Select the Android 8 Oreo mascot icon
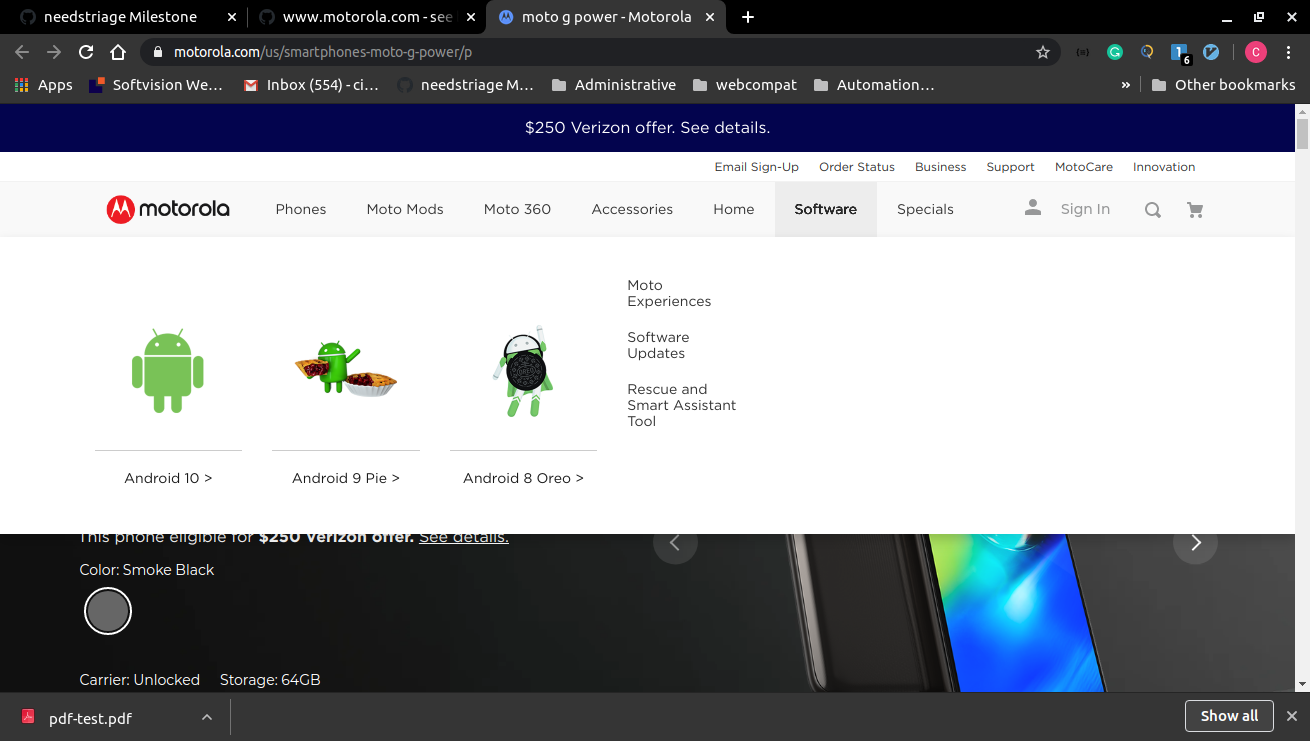 [x=522, y=371]
